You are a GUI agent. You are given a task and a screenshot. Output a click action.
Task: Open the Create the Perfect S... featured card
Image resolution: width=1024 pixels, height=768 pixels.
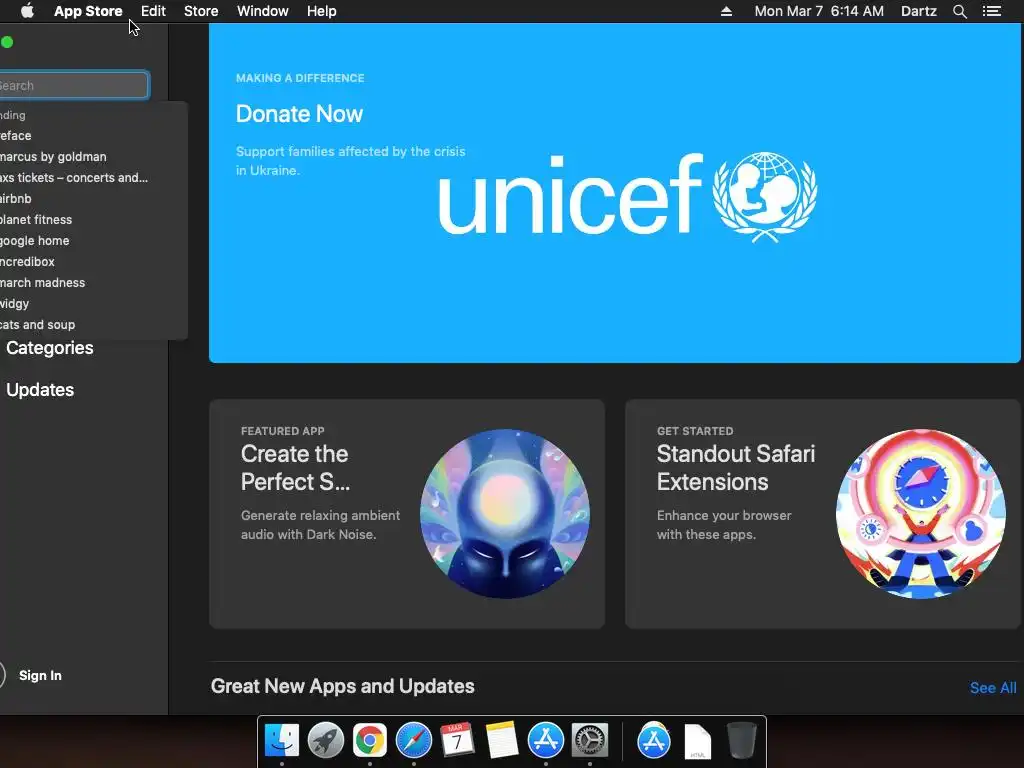click(407, 514)
